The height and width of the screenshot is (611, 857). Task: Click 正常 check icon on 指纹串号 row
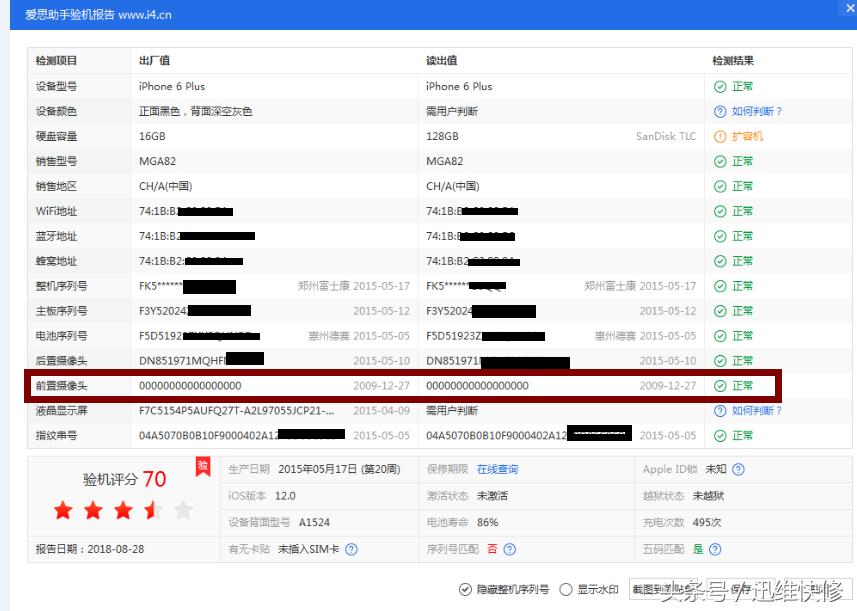point(719,435)
